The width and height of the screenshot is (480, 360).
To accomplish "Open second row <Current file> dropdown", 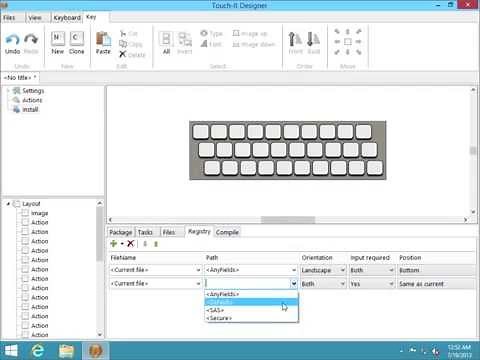I will click(198, 284).
